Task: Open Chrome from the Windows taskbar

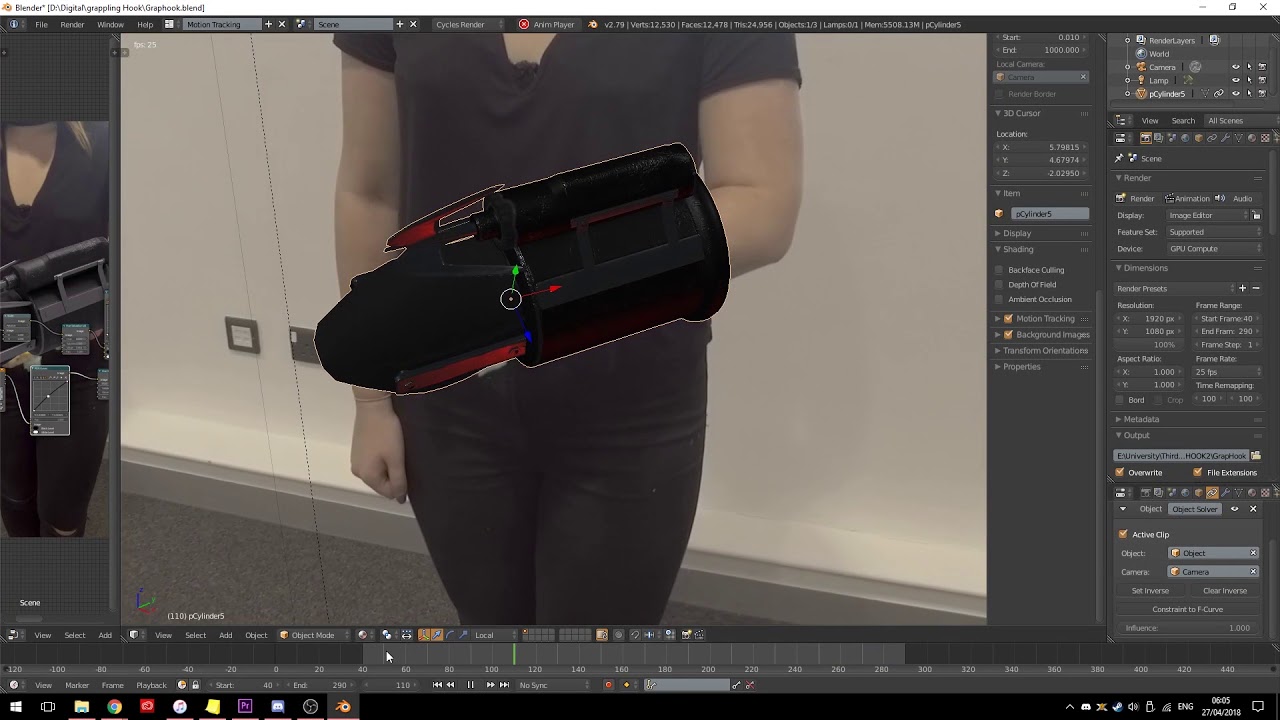Action: tap(115, 707)
